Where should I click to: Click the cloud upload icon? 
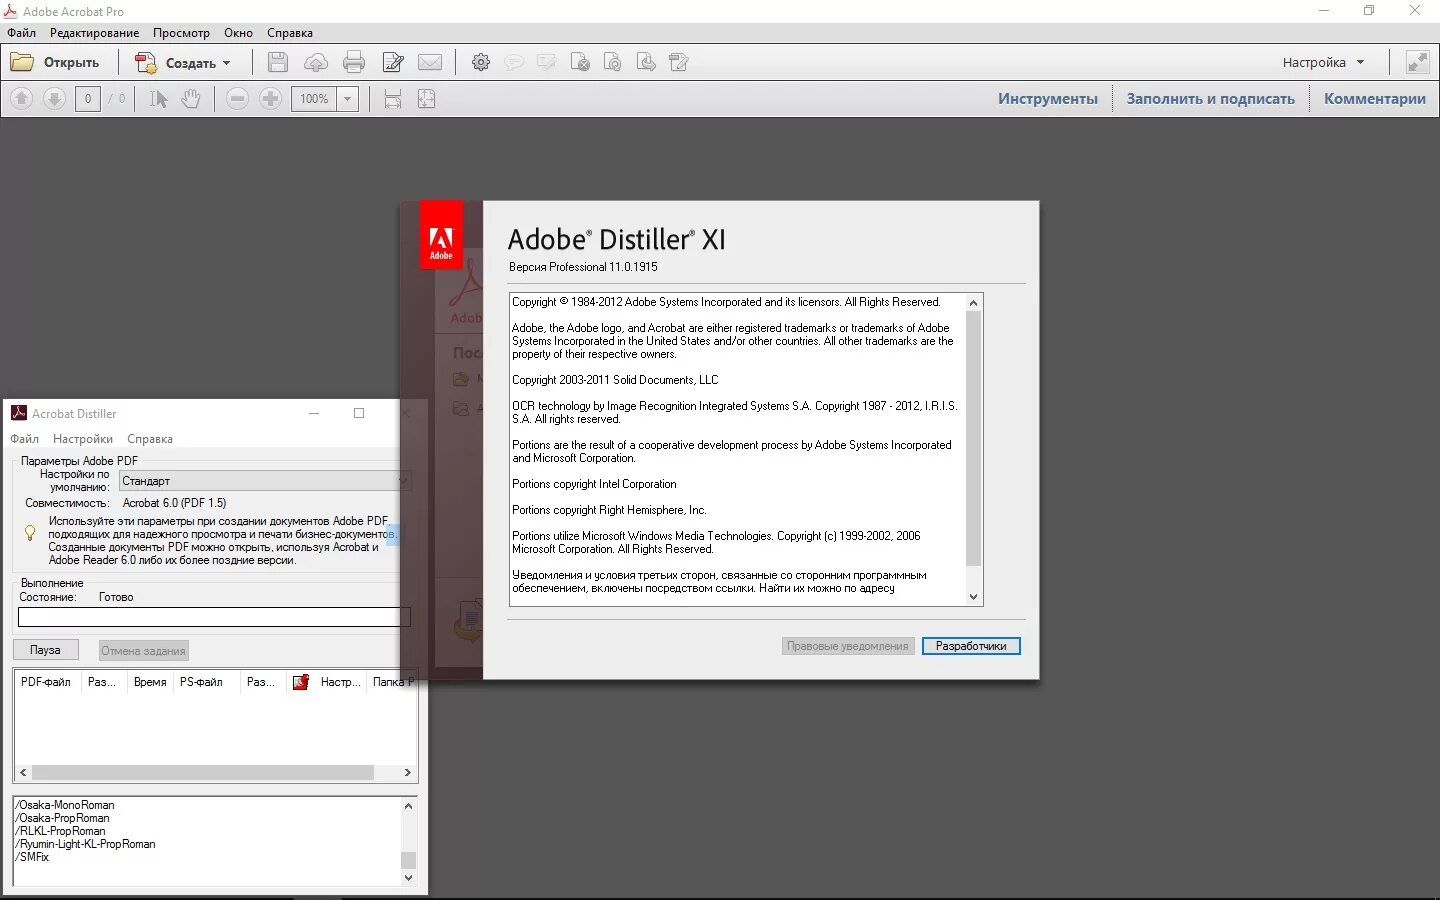pyautogui.click(x=316, y=62)
